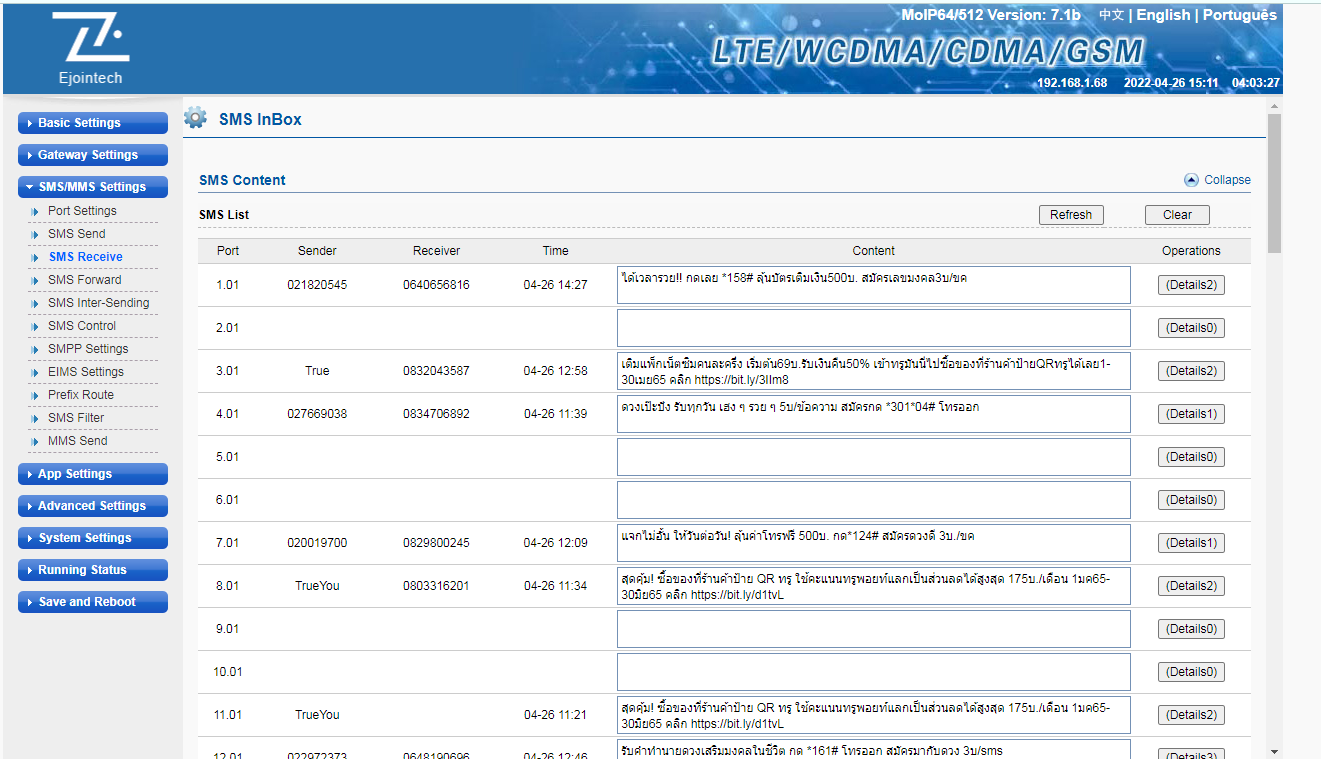Click arrow icon beside SMS Forward
1321x759 pixels.
(x=36, y=281)
